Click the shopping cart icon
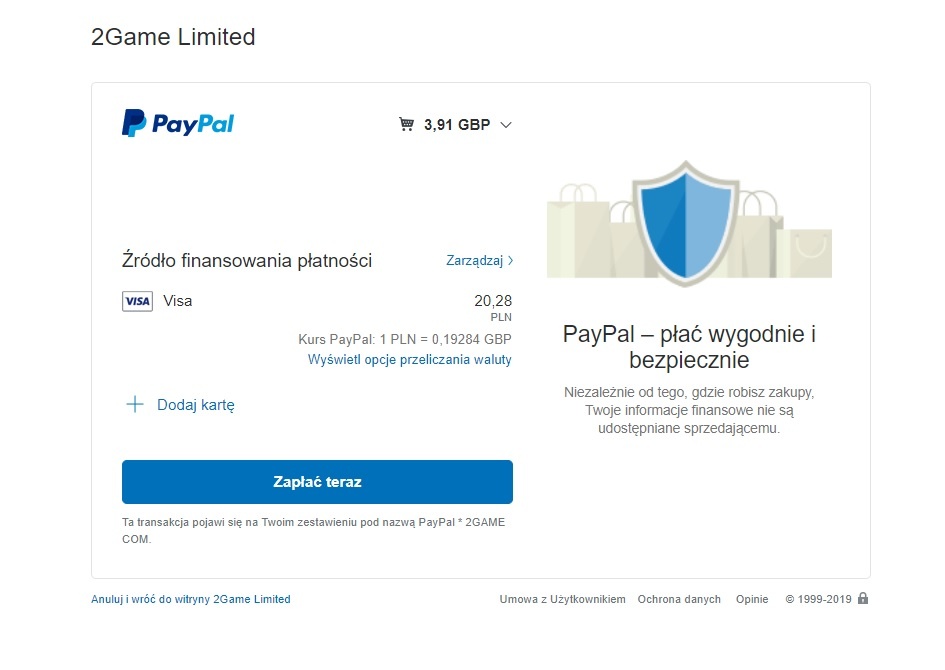Image resolution: width=945 pixels, height=670 pixels. [x=407, y=124]
